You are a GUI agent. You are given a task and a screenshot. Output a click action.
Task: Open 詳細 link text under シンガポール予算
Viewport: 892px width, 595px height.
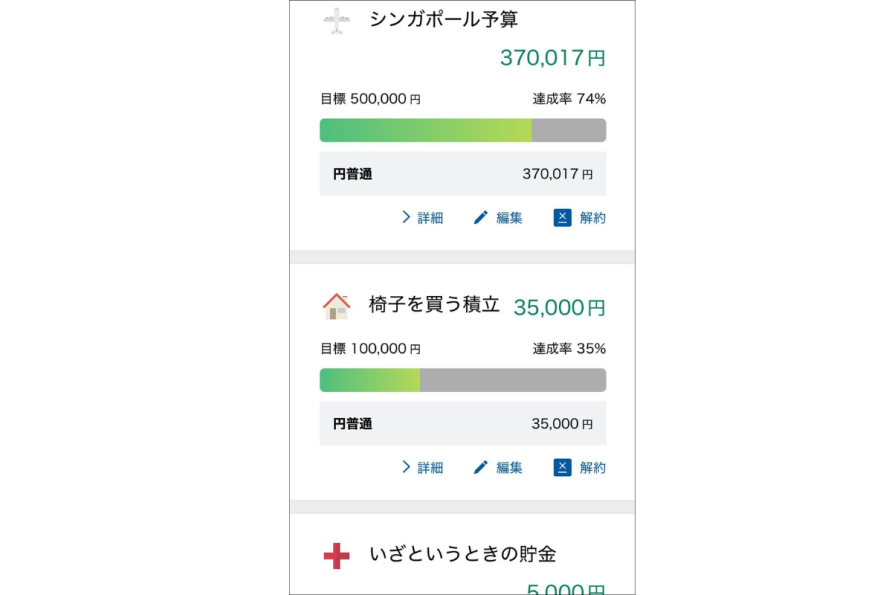pos(430,217)
